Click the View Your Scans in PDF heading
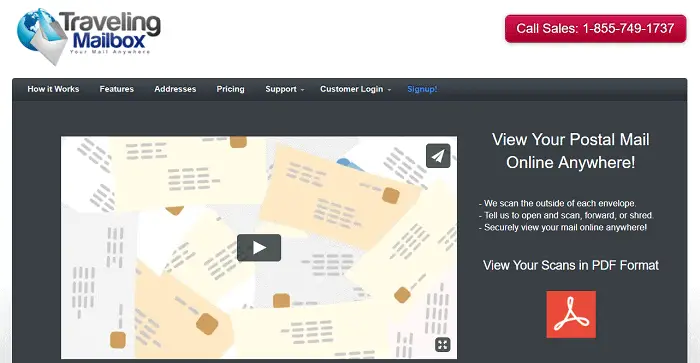 coord(571,265)
